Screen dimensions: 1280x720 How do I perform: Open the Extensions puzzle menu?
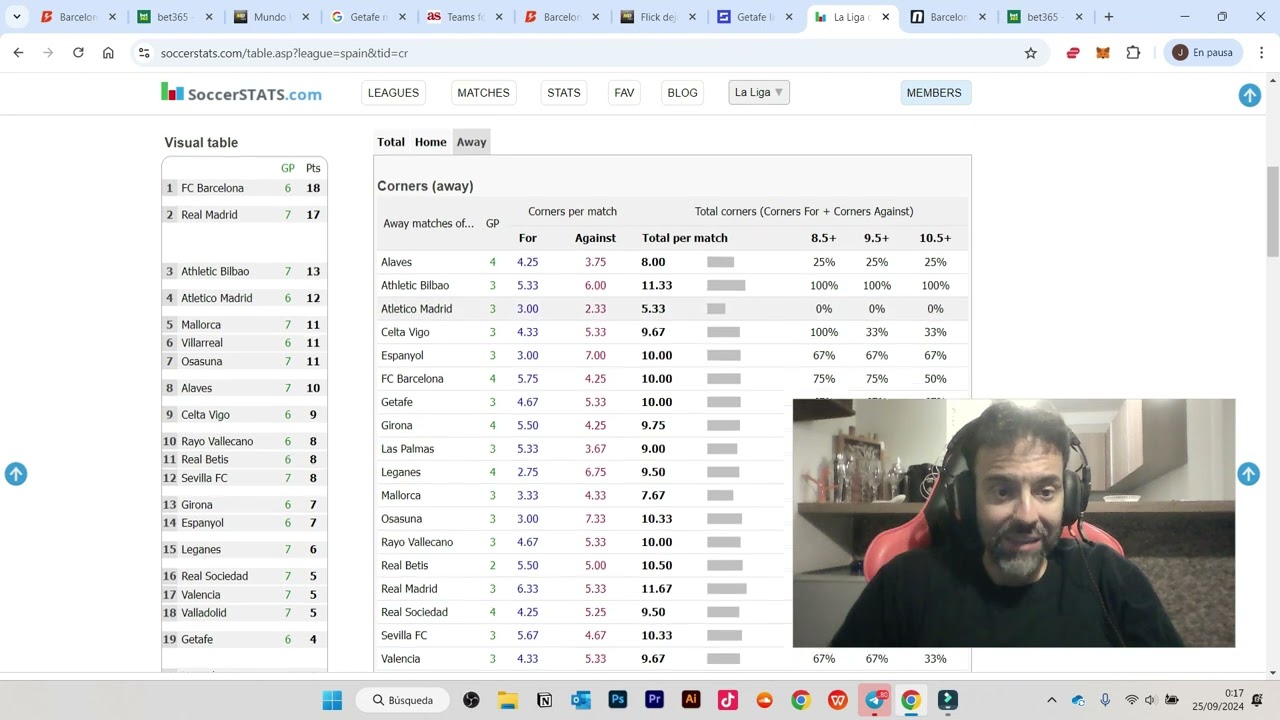coord(1133,53)
